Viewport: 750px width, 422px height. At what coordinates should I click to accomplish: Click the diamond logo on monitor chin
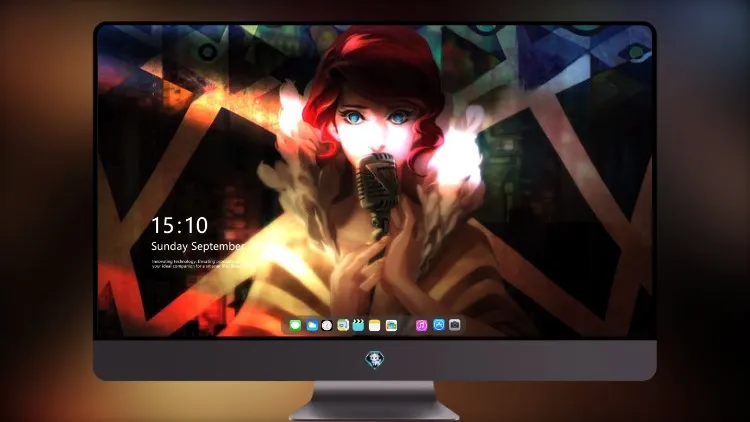point(375,359)
